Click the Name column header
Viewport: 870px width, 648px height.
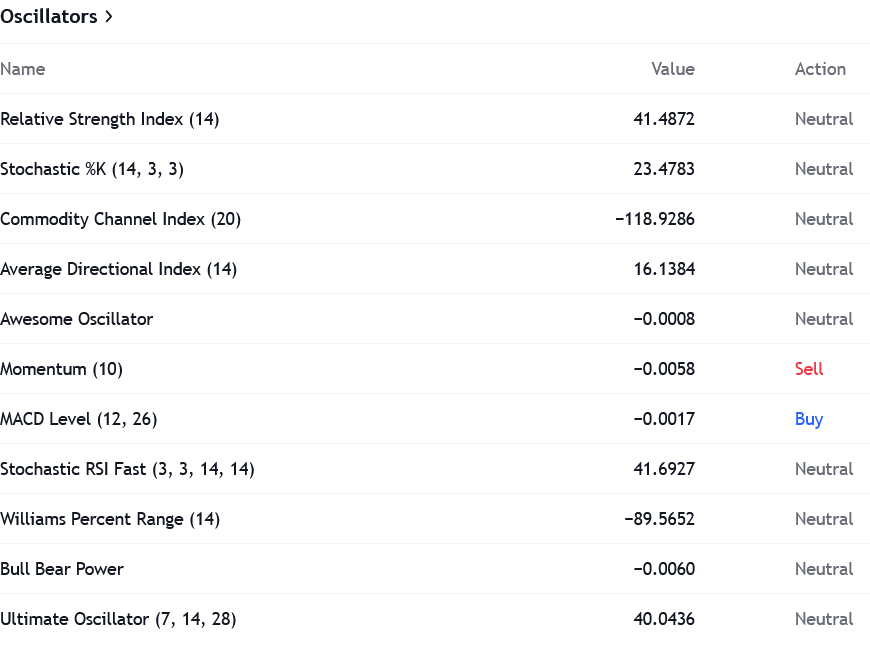click(x=23, y=69)
